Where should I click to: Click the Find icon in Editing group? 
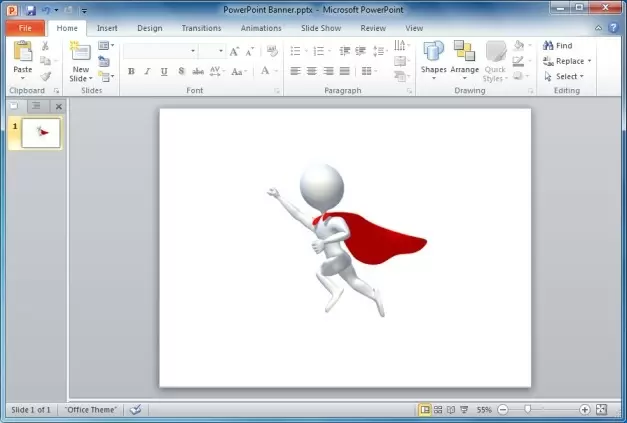558,46
